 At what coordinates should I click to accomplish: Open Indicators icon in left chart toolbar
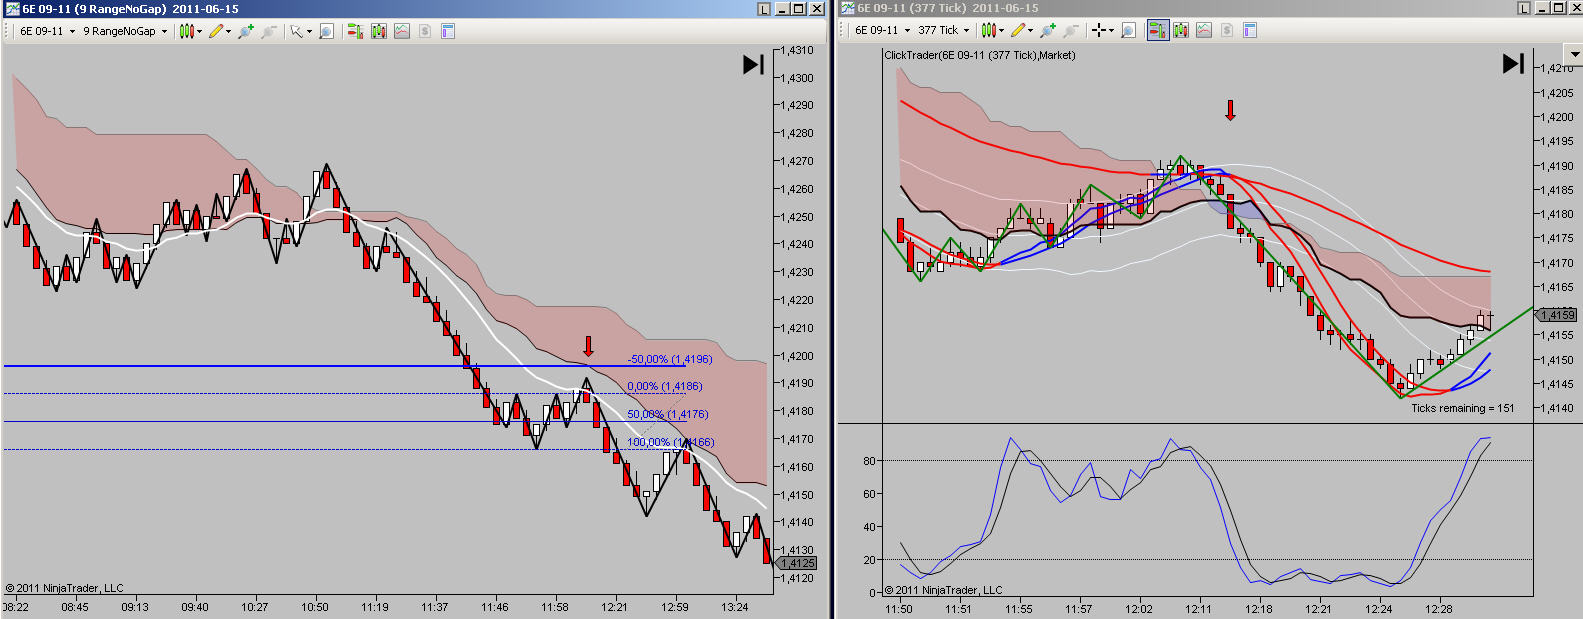[402, 31]
